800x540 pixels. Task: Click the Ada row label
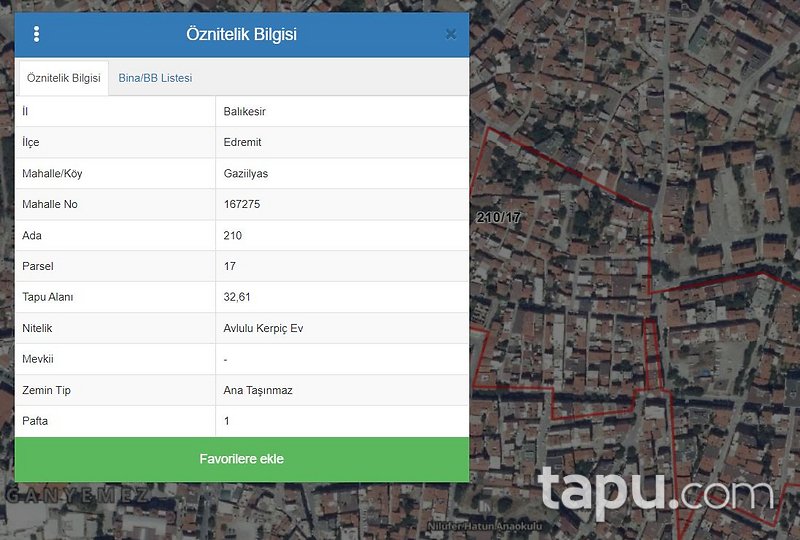point(32,235)
